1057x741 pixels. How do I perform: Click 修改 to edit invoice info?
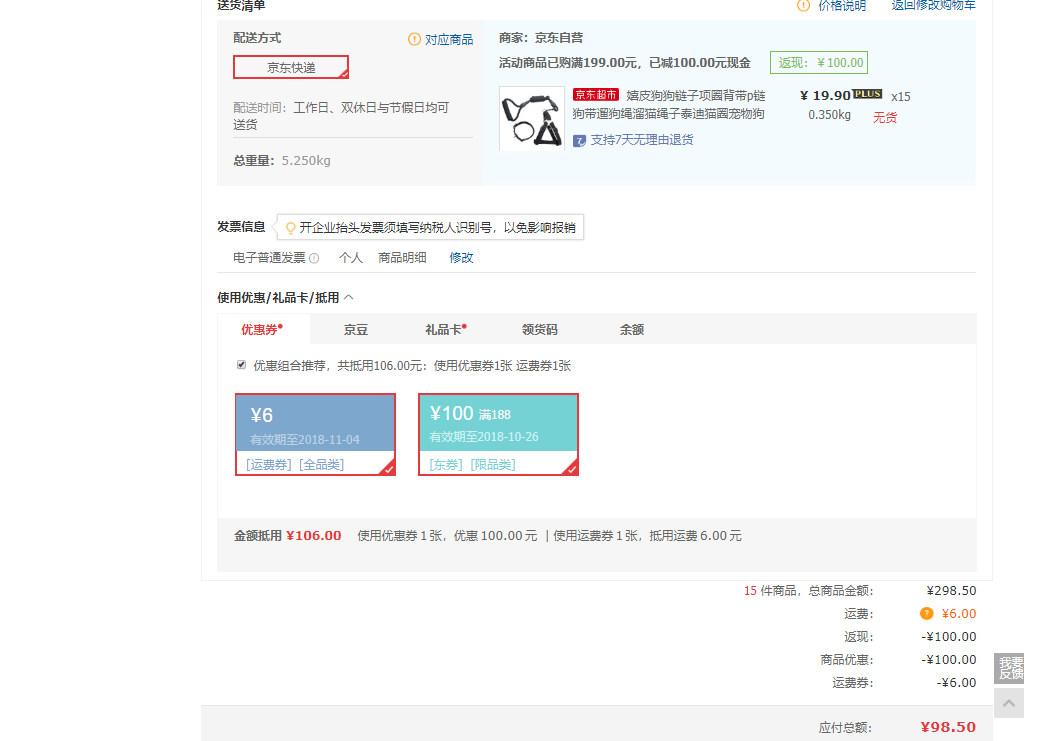[462, 258]
